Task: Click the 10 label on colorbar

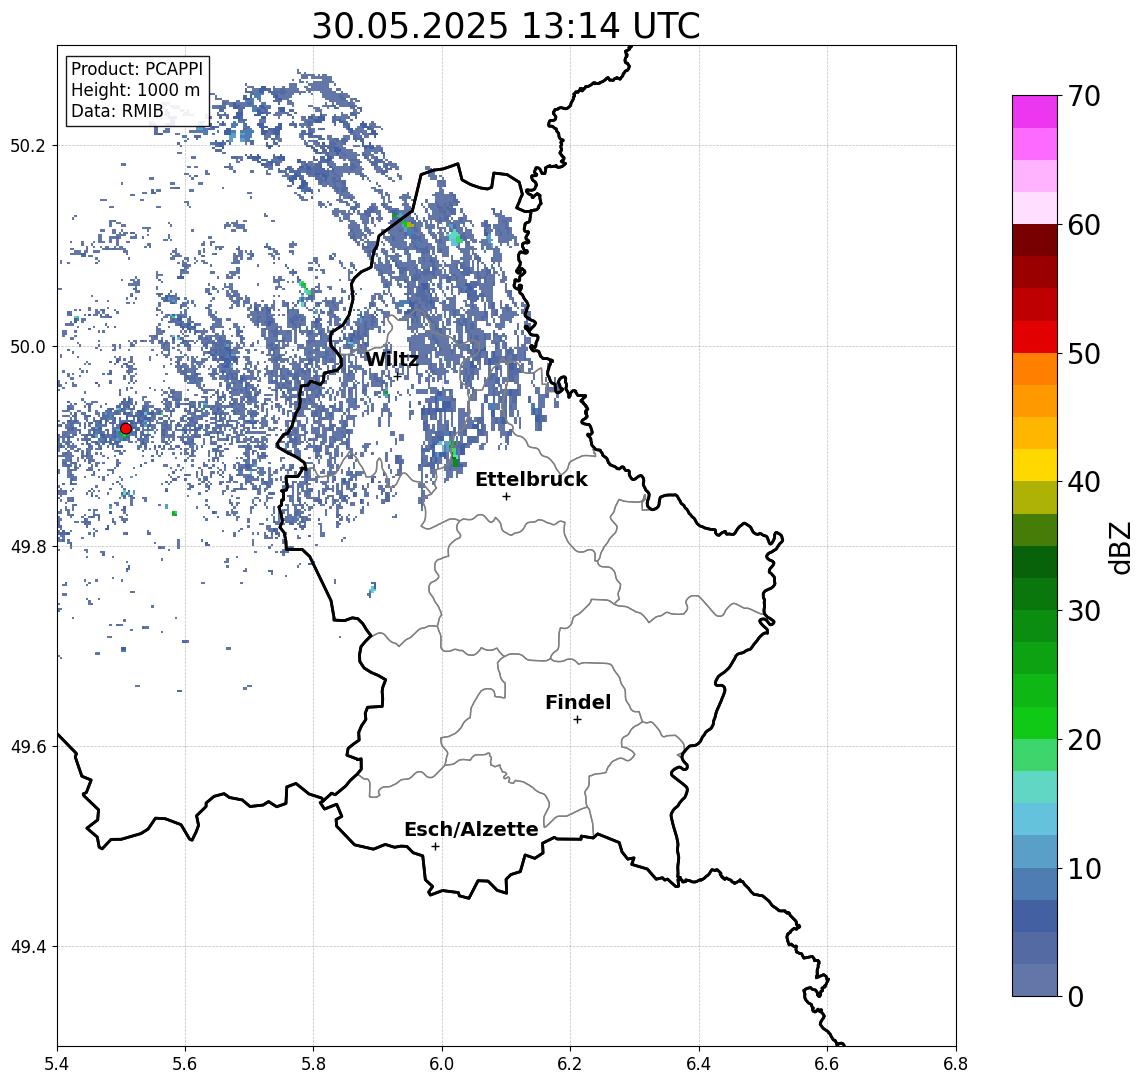Action: pyautogui.click(x=1084, y=869)
